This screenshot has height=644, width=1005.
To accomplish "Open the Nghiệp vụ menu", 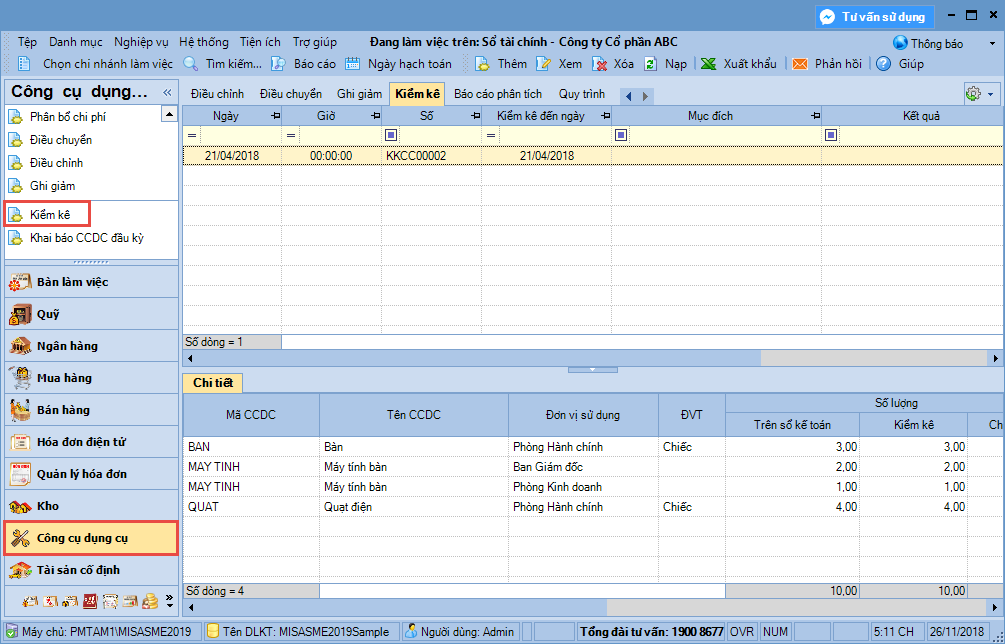I will pos(141,42).
